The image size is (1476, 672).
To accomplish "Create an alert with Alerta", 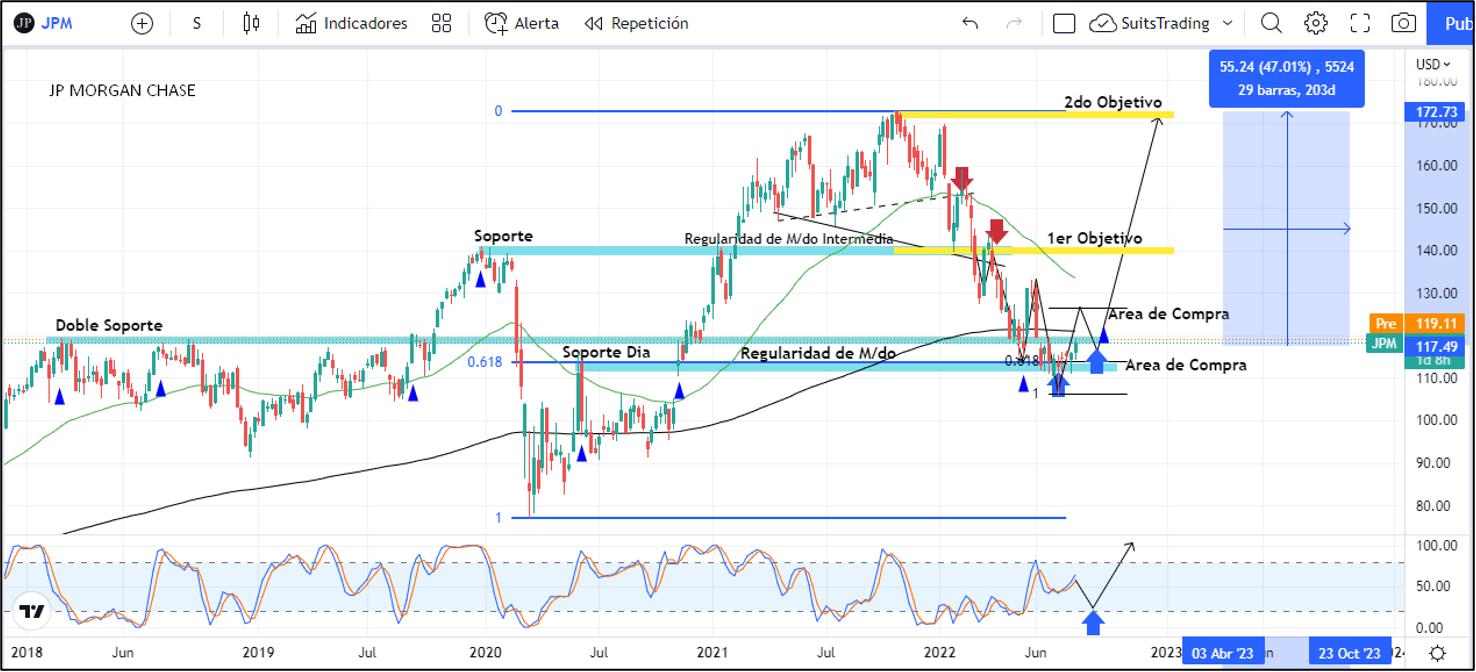I will (x=522, y=23).
